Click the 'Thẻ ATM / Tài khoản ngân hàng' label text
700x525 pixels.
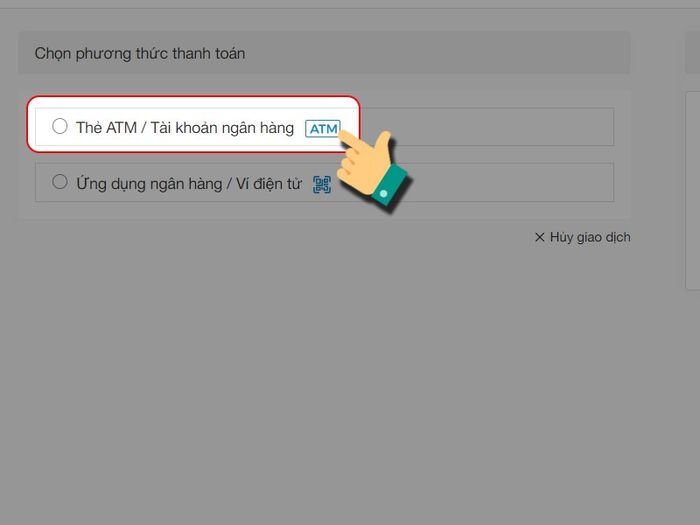pos(185,128)
